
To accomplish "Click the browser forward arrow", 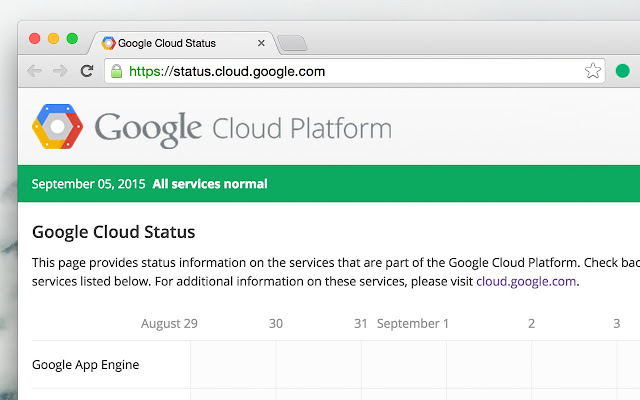I will [x=60, y=71].
